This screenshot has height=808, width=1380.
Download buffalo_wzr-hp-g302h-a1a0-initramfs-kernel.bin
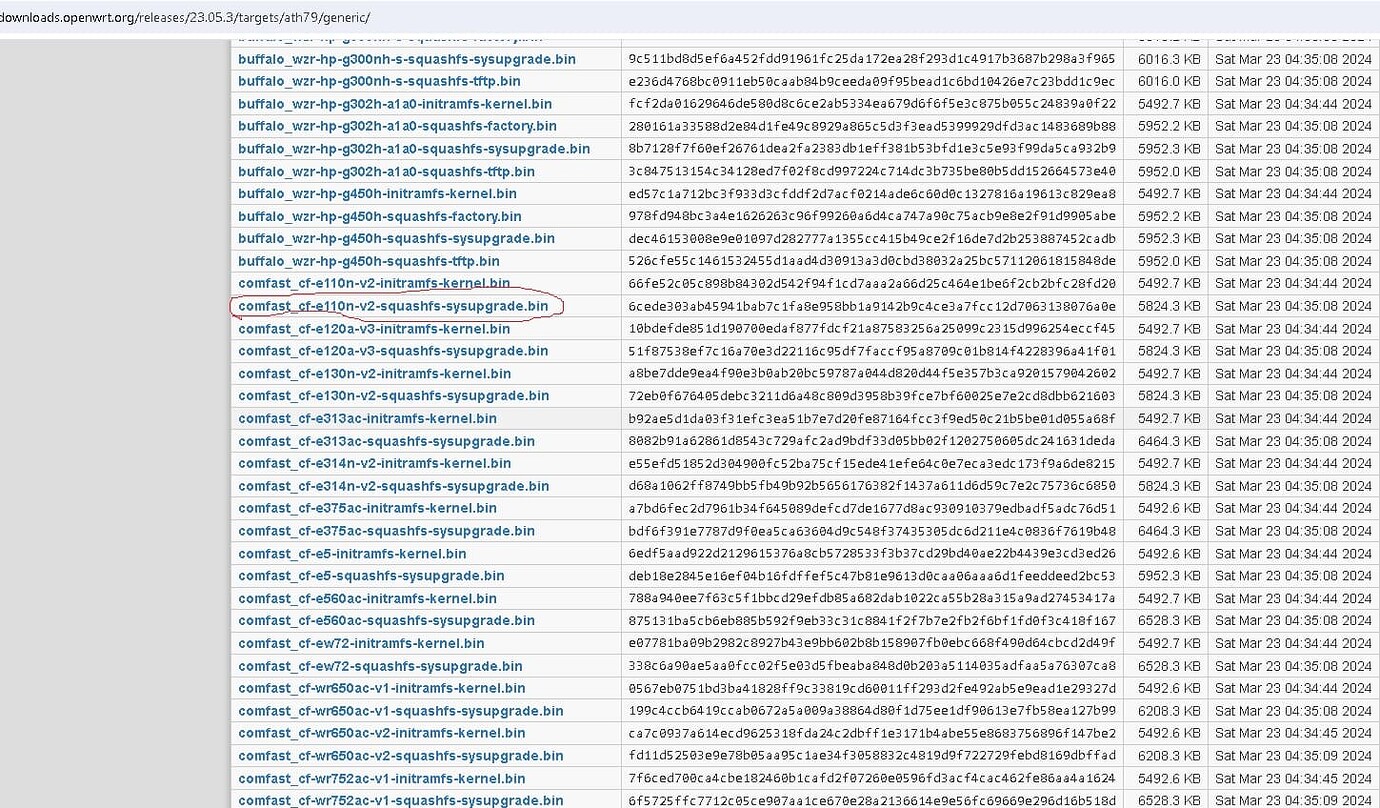pos(394,104)
